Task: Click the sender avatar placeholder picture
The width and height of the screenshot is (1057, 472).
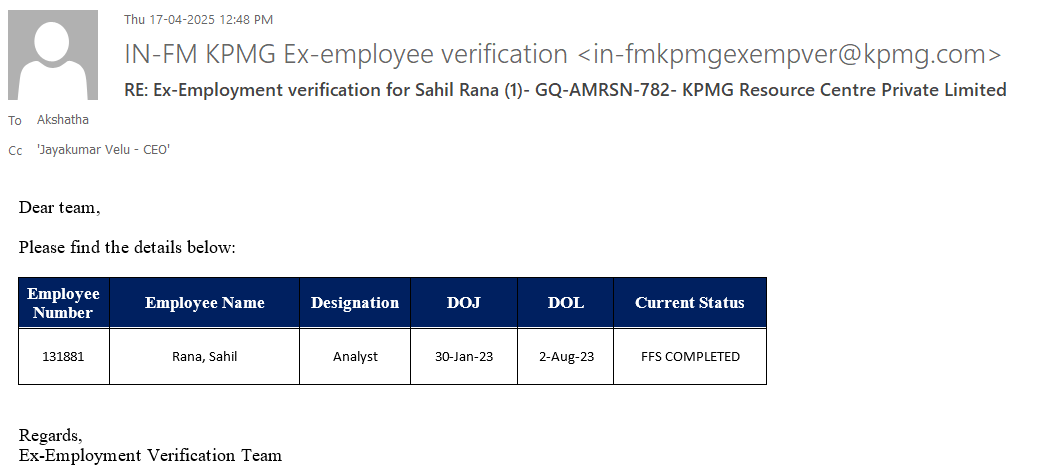Action: click(x=53, y=55)
